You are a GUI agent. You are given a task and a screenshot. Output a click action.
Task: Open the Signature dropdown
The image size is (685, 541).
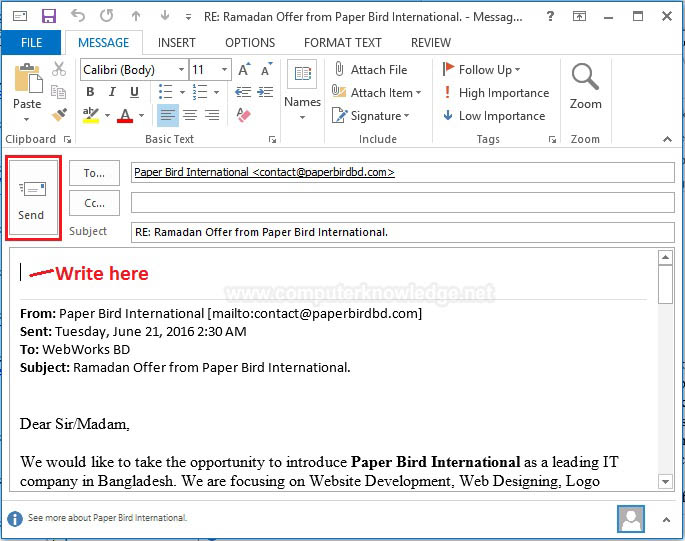[x=370, y=115]
